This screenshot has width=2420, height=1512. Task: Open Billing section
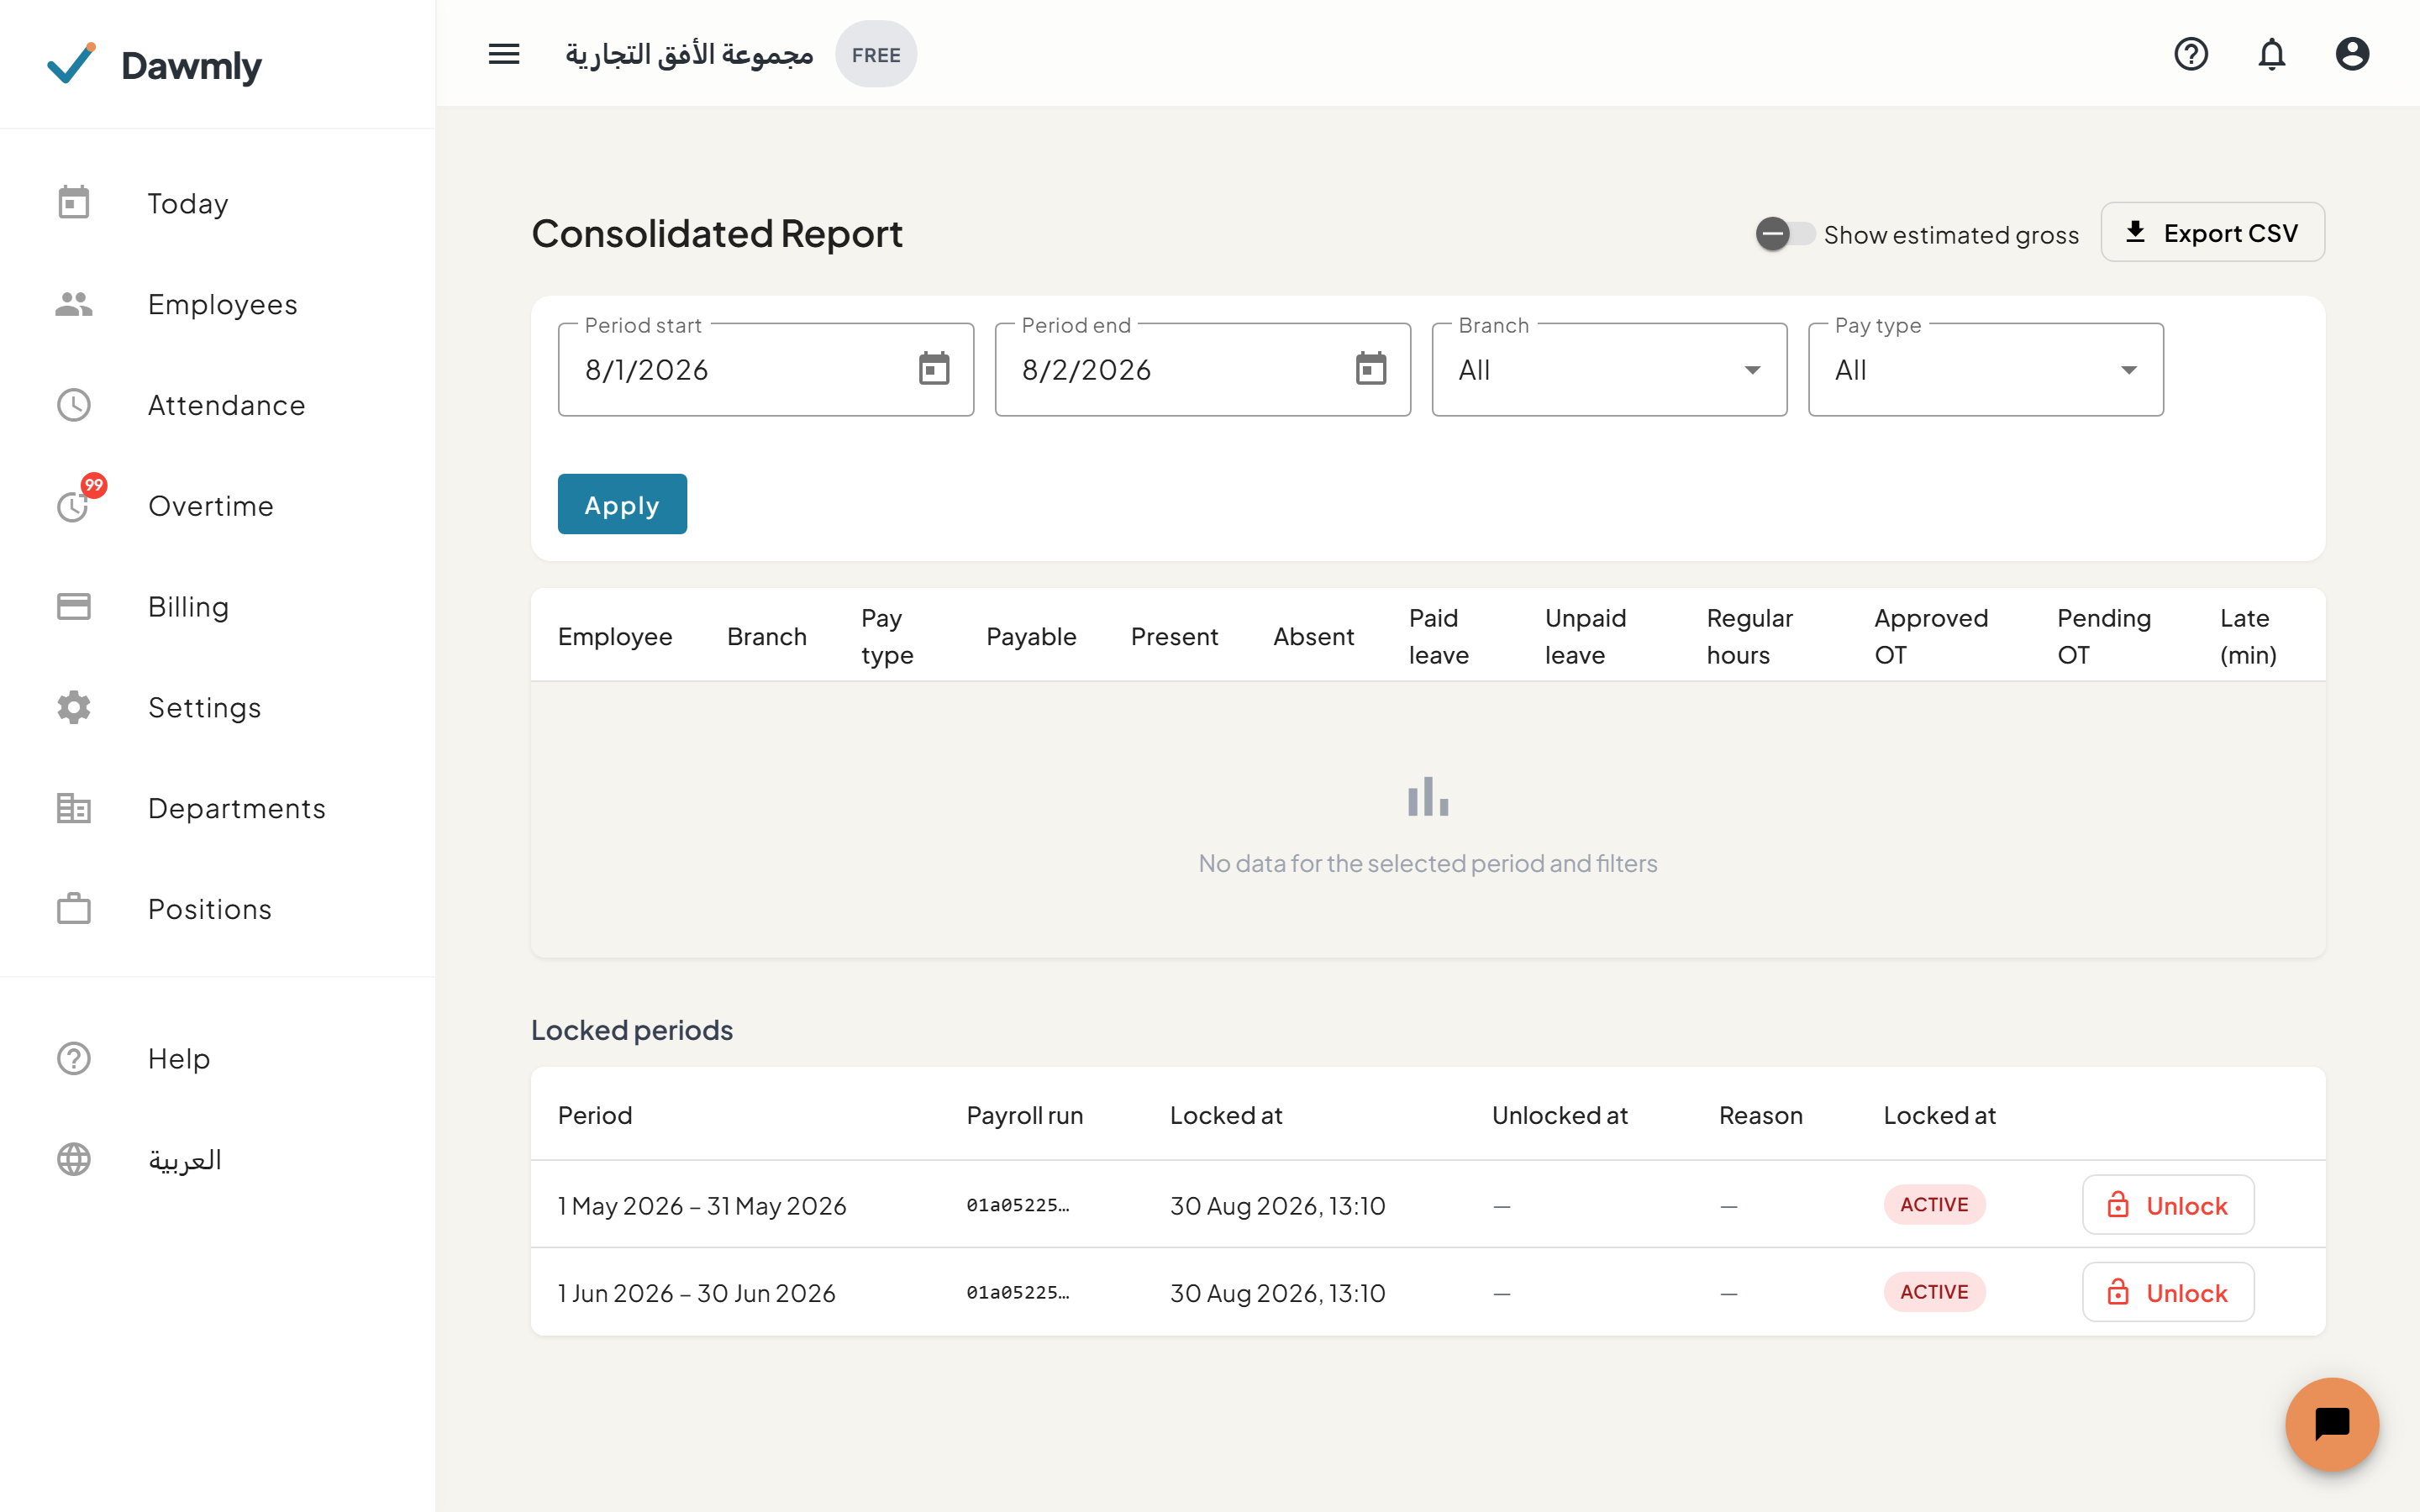coord(218,607)
